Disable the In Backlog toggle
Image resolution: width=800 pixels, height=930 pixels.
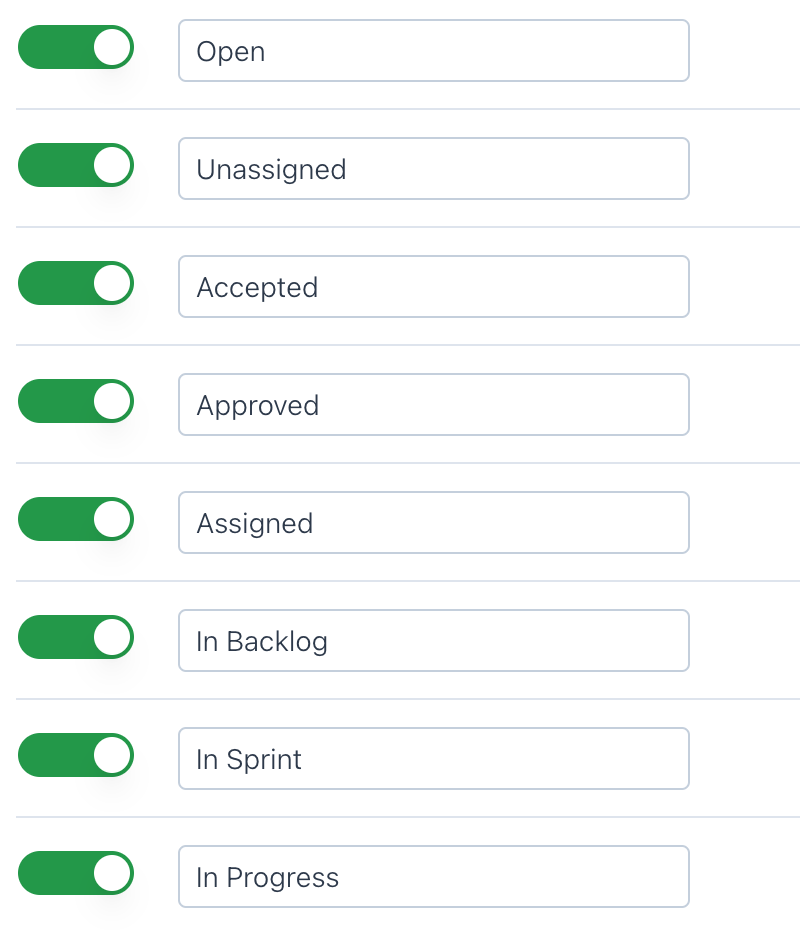75,637
